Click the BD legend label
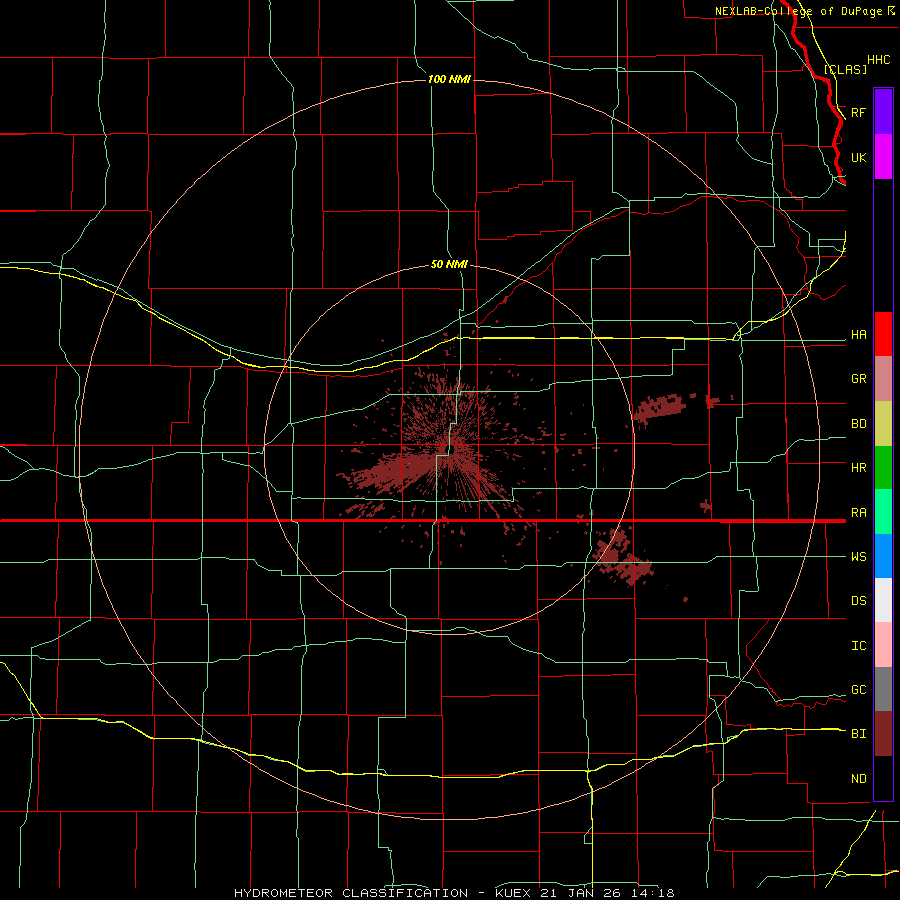 (x=858, y=424)
